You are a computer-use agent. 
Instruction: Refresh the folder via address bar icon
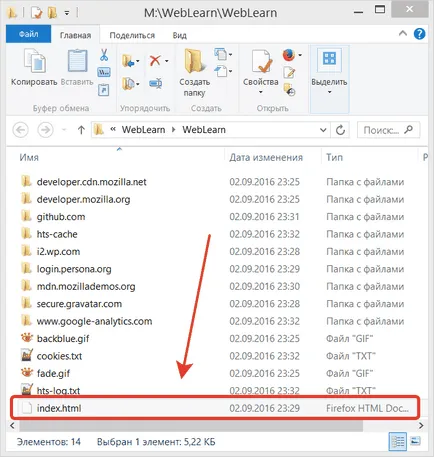[340, 130]
